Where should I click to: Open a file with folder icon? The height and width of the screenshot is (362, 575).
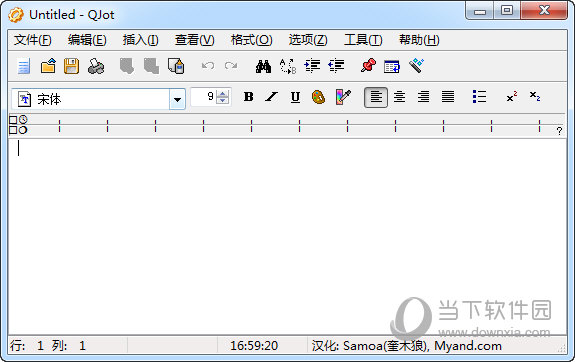pyautogui.click(x=48, y=66)
